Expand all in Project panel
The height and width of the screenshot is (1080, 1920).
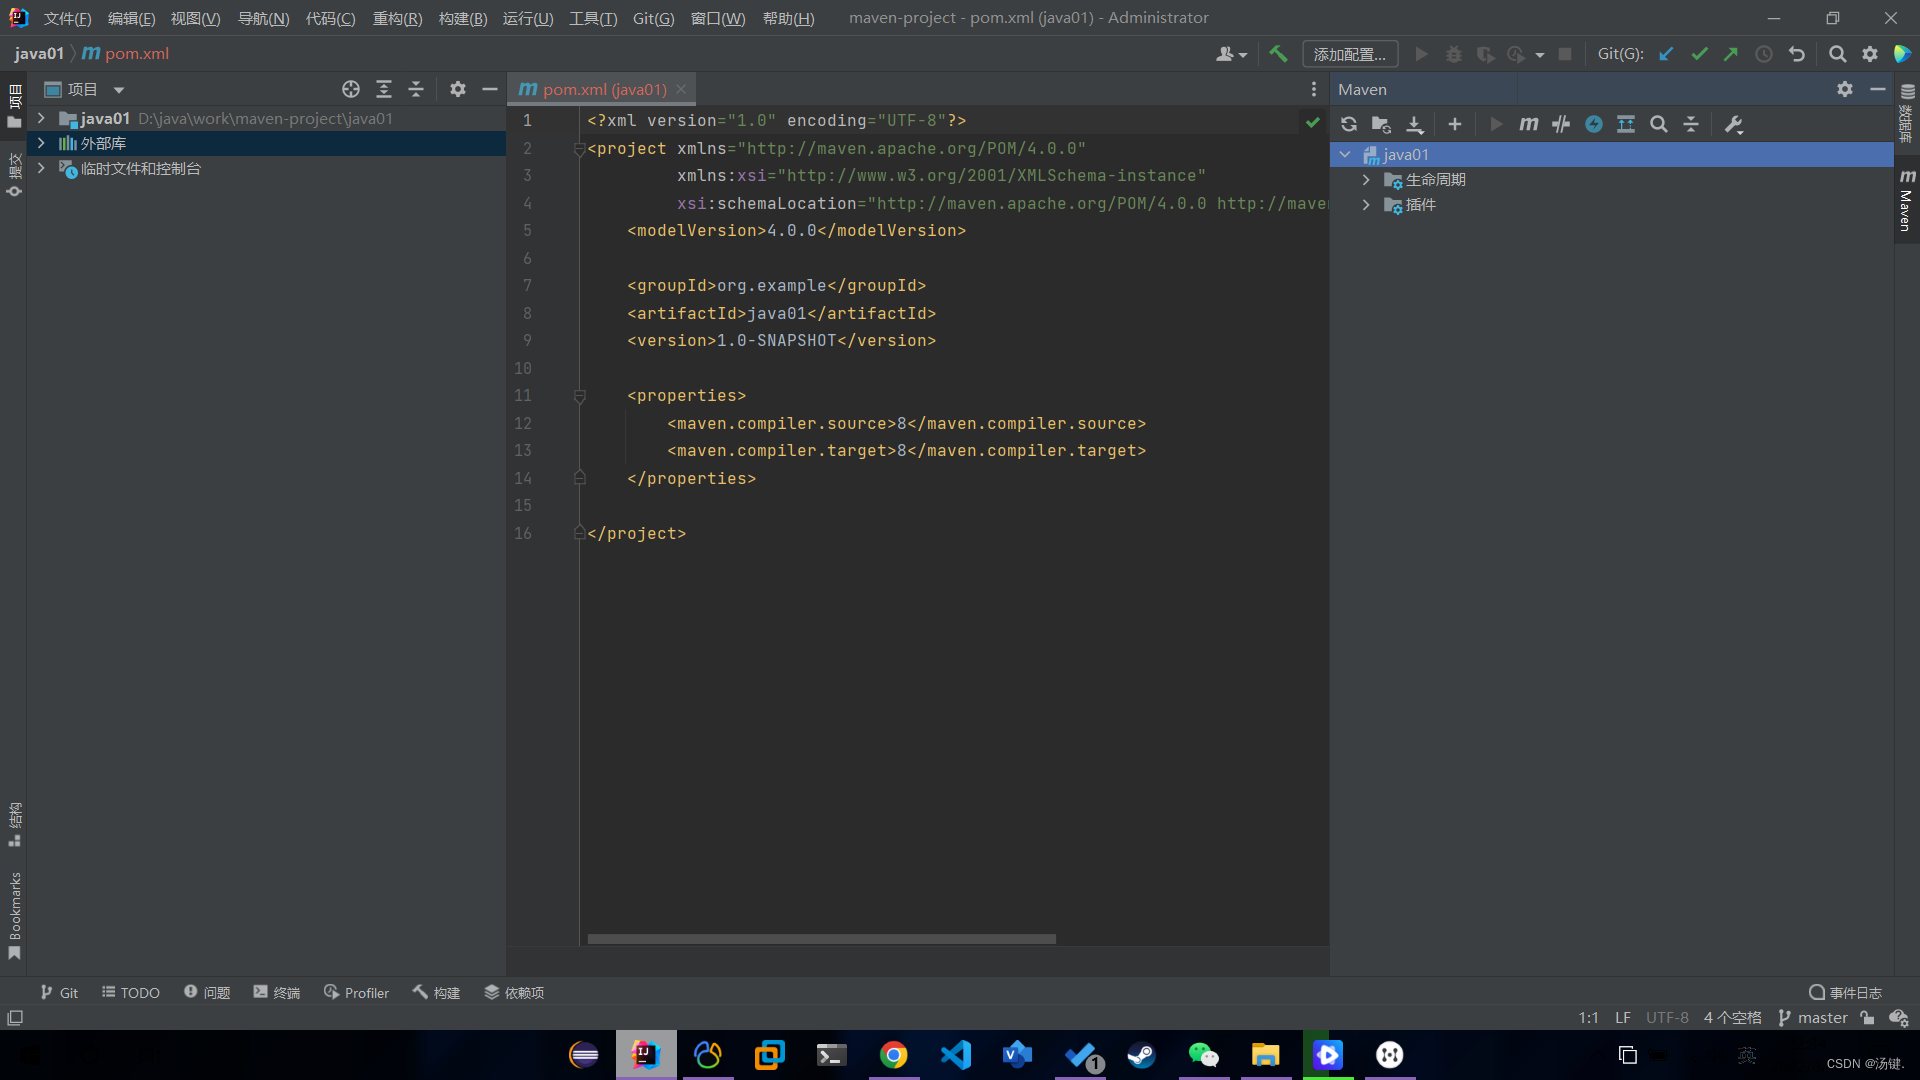[384, 89]
